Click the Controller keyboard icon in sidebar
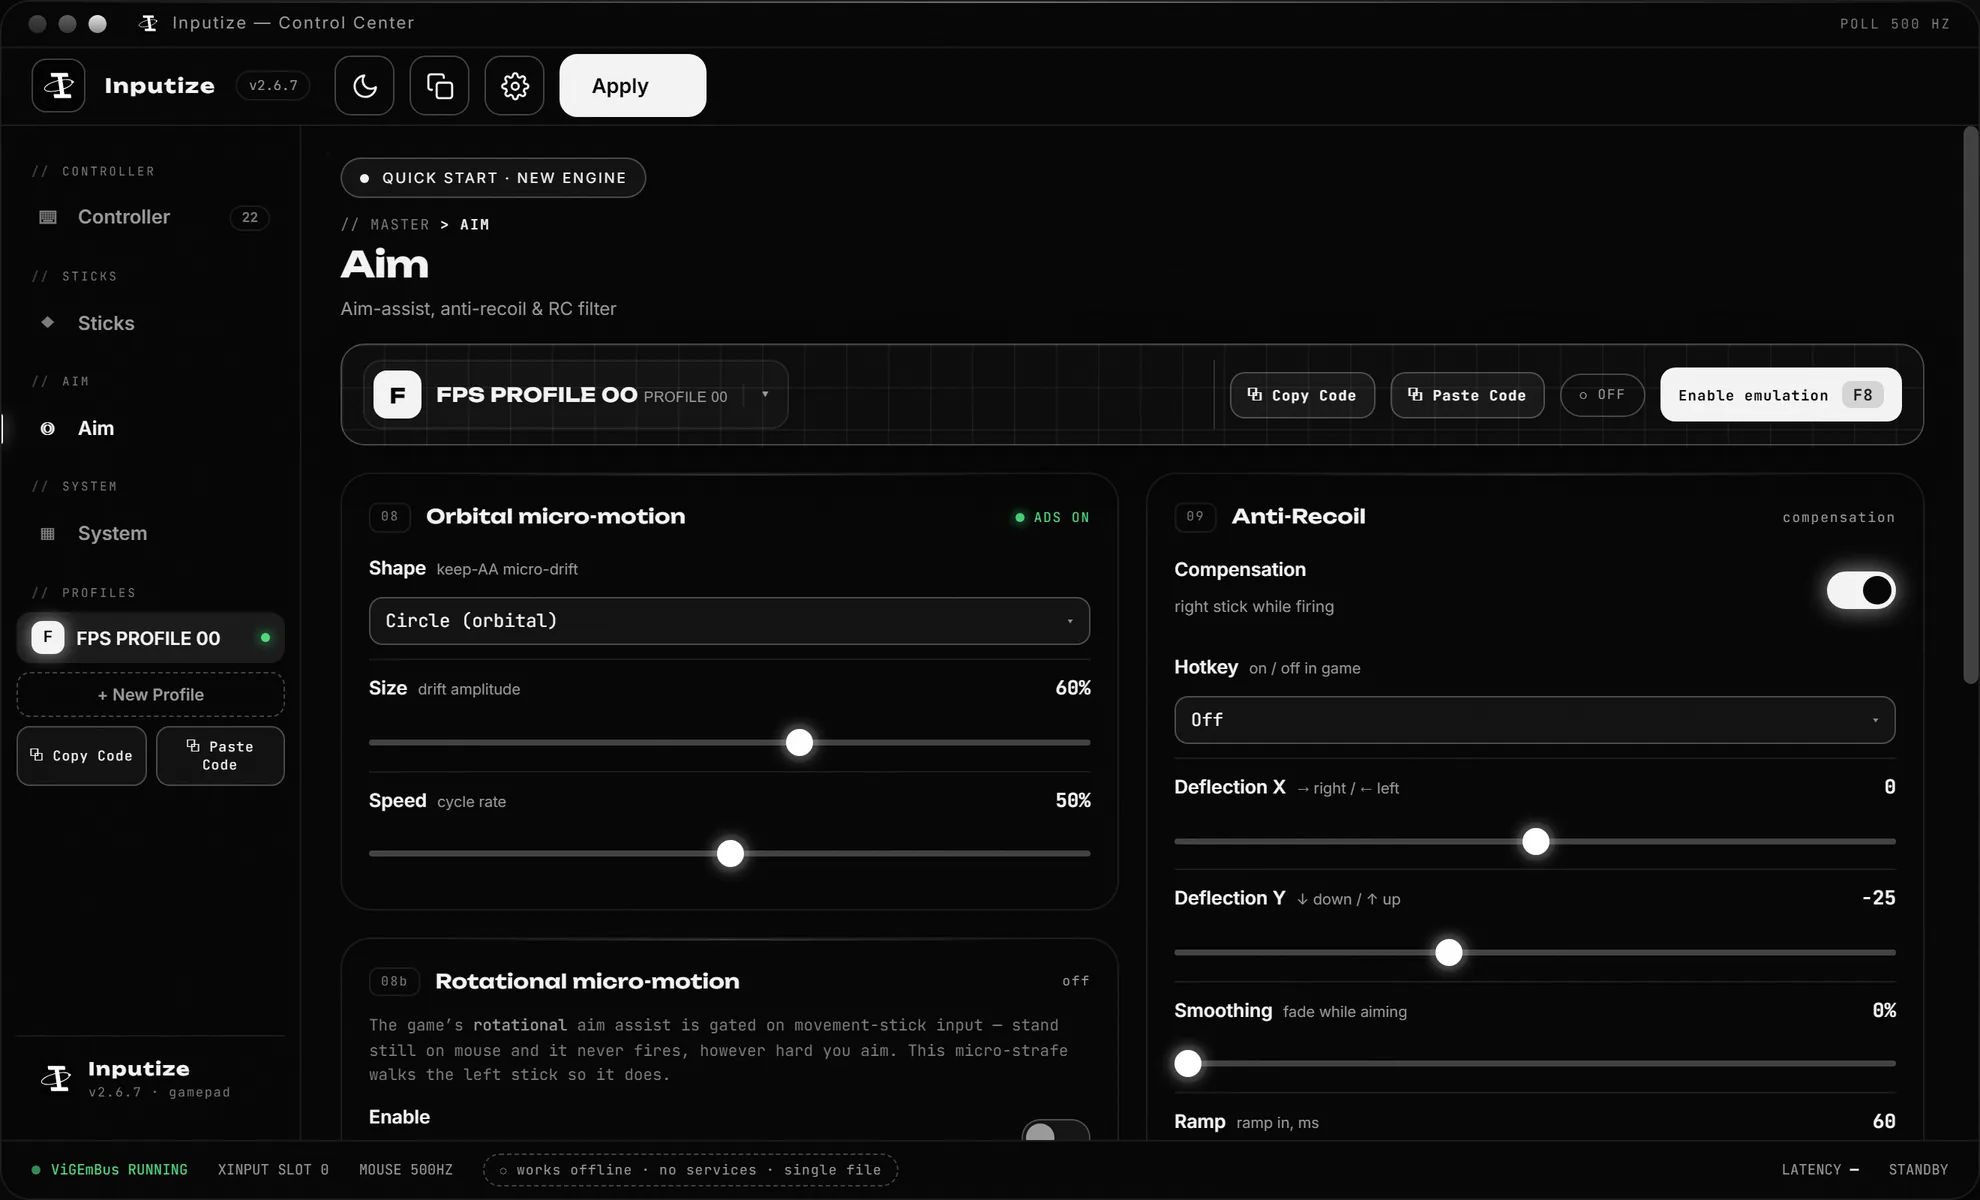The height and width of the screenshot is (1200, 1980). [47, 217]
